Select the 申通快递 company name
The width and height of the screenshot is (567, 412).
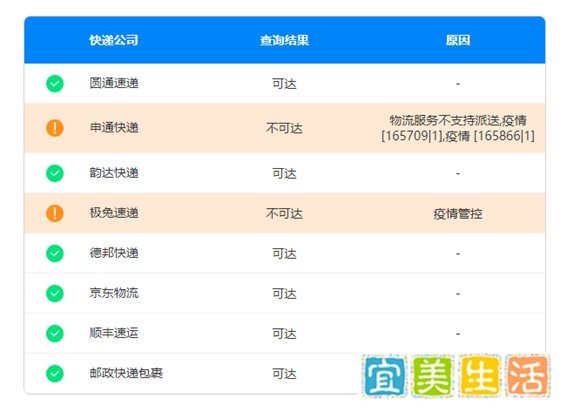114,128
